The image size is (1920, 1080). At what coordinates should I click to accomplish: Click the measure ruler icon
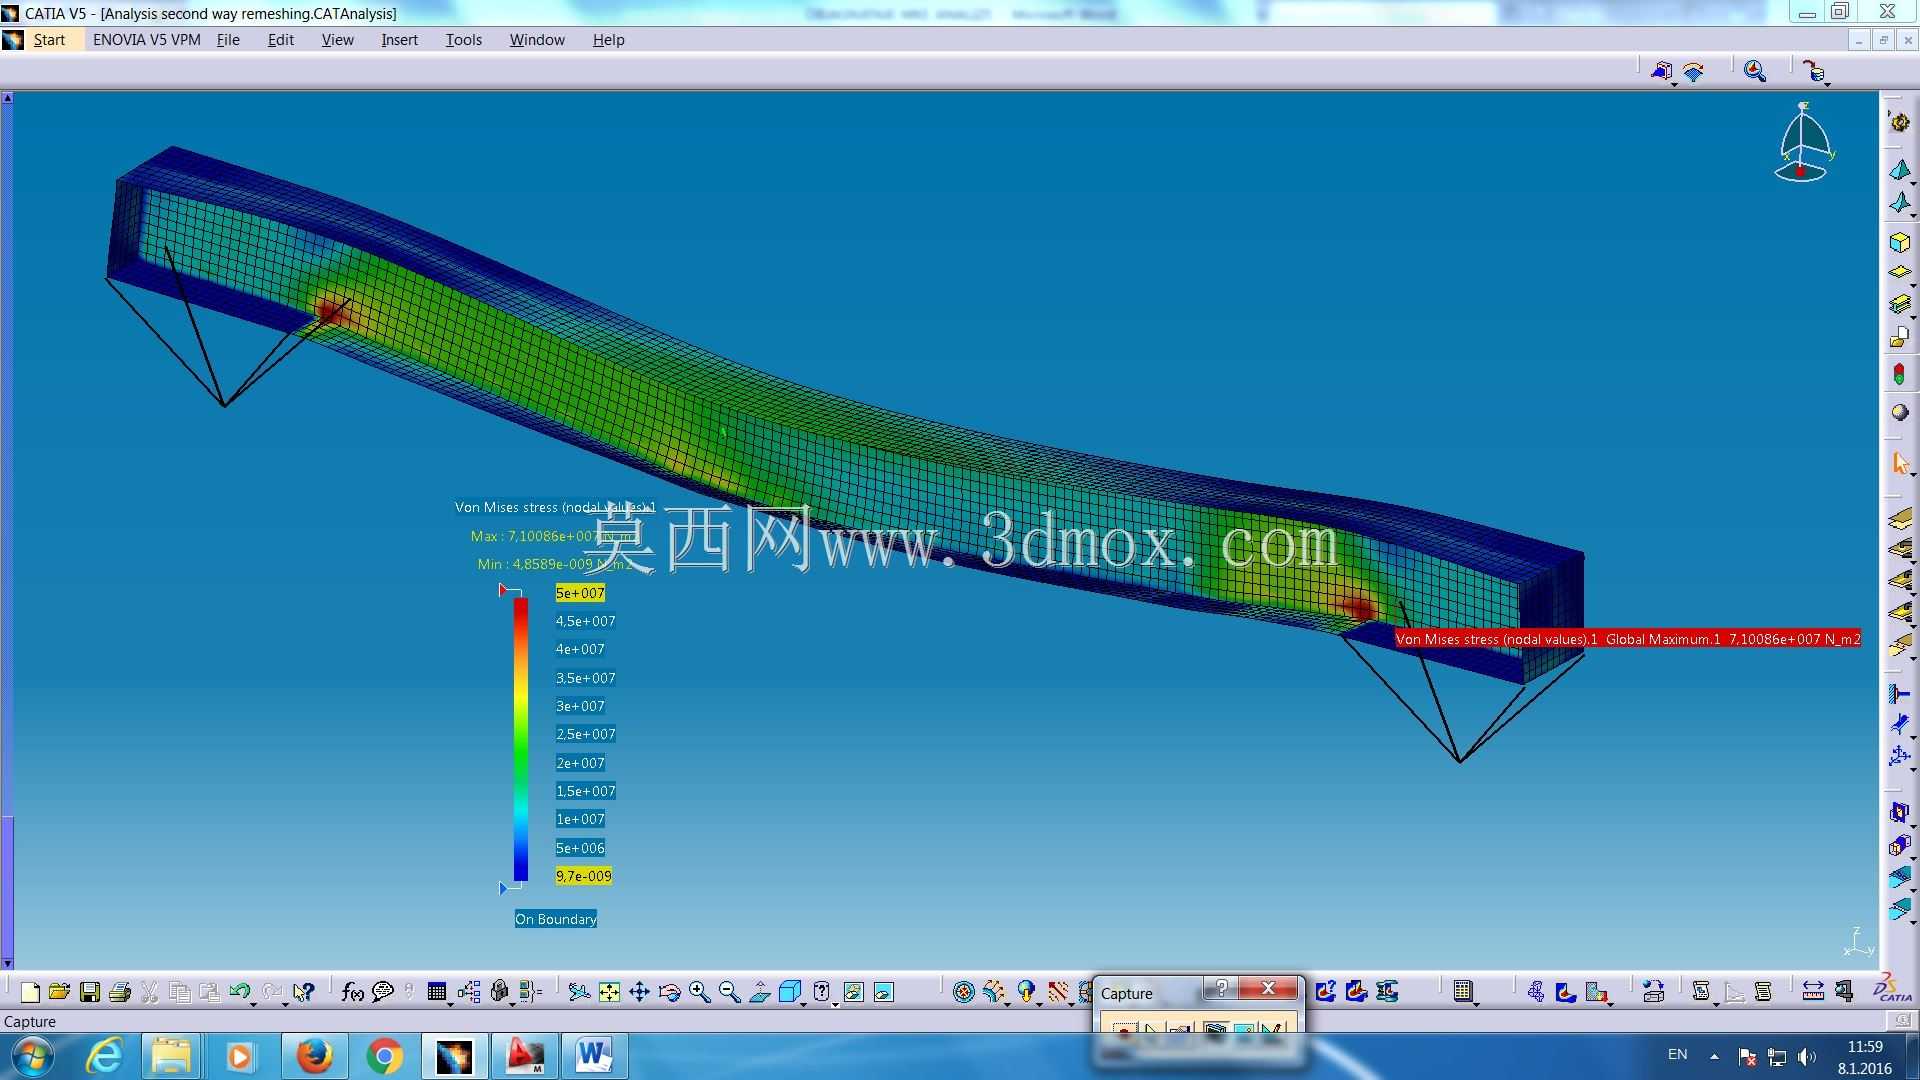click(1812, 992)
